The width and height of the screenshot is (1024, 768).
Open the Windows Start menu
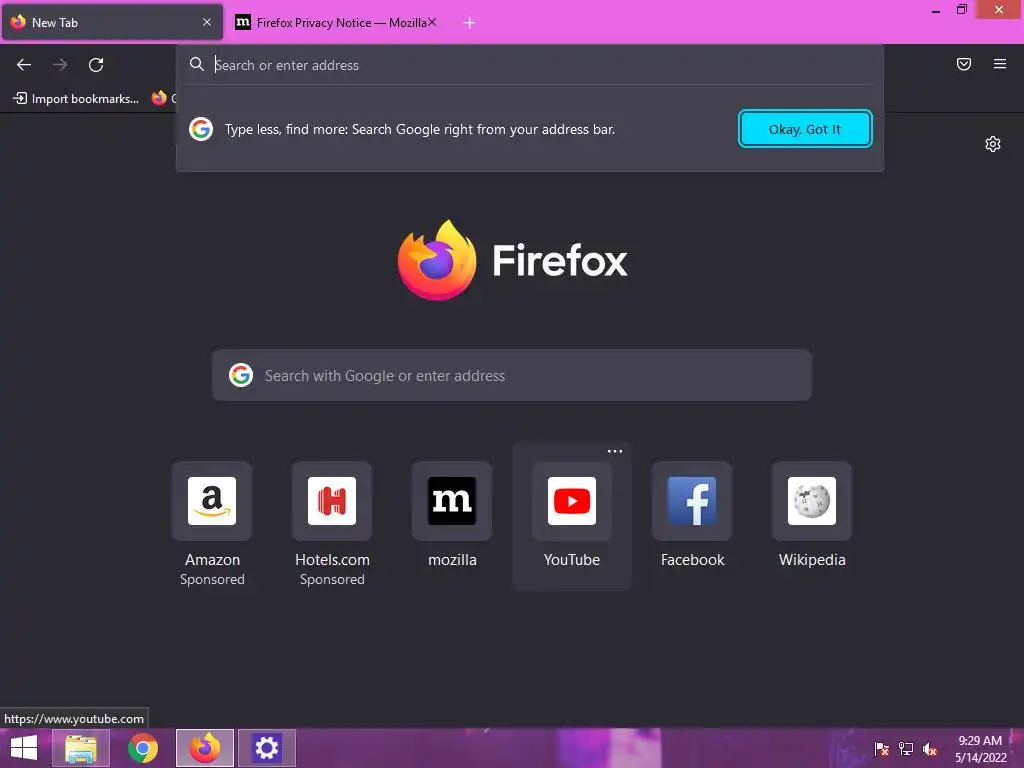coord(24,748)
